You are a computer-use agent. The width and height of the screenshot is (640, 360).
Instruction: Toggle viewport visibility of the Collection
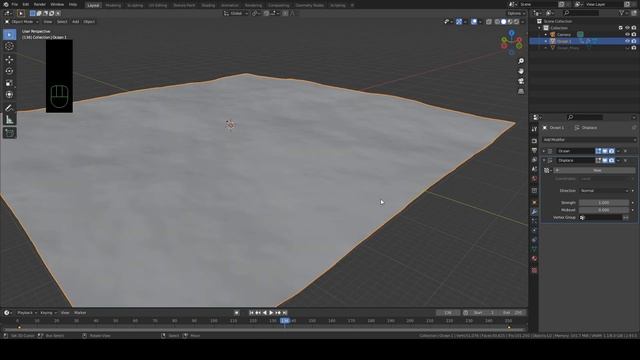click(627, 28)
